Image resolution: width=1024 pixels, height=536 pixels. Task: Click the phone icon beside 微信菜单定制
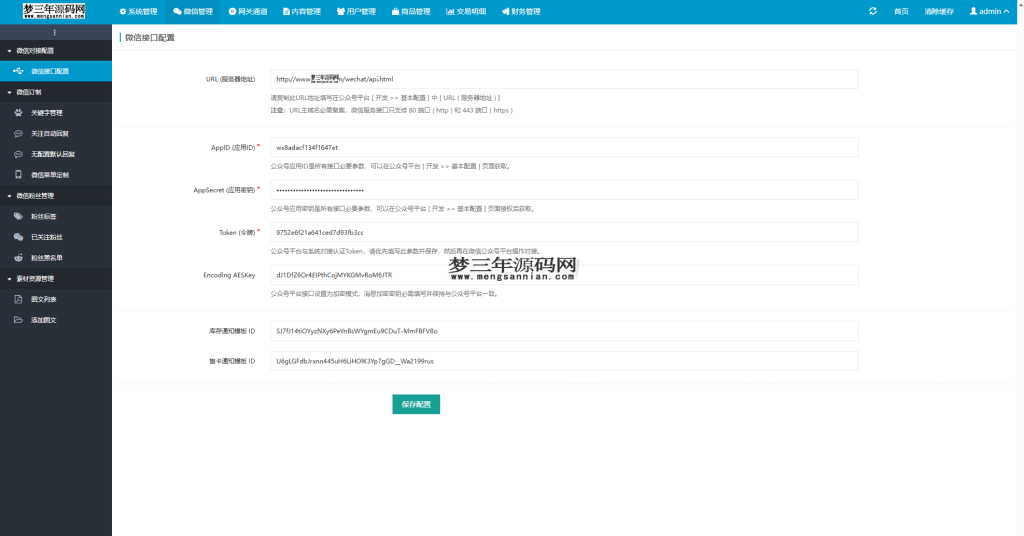18,174
